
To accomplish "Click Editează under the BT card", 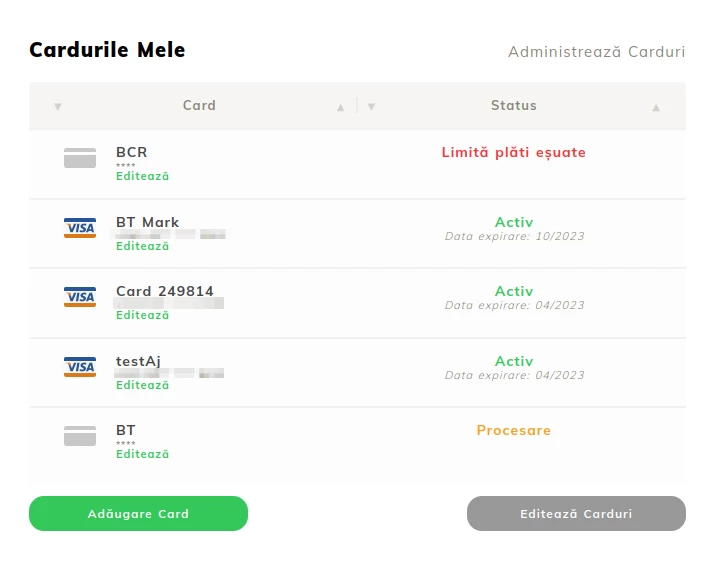I will pos(142,454).
